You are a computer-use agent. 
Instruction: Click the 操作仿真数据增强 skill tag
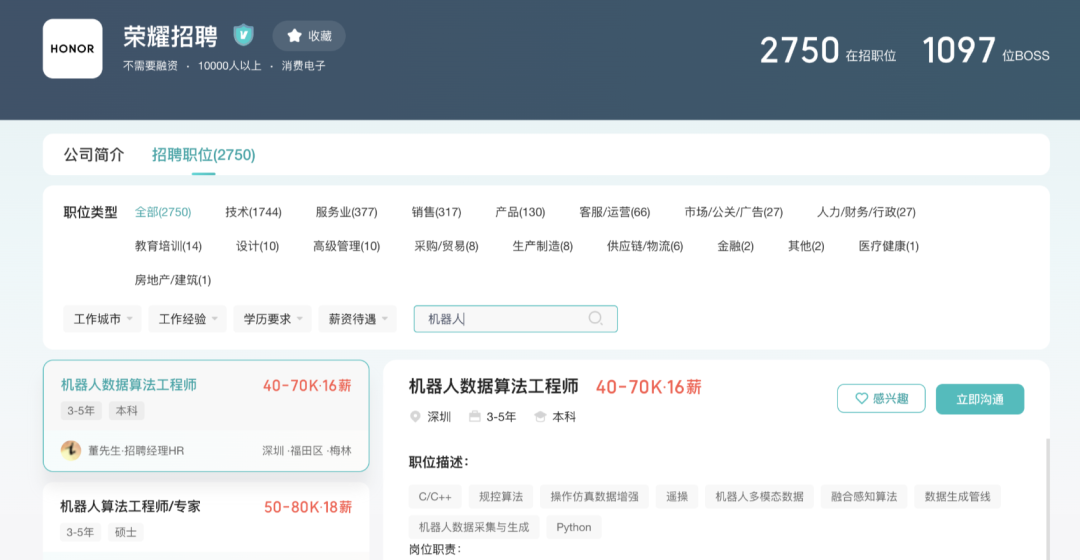click(x=594, y=497)
